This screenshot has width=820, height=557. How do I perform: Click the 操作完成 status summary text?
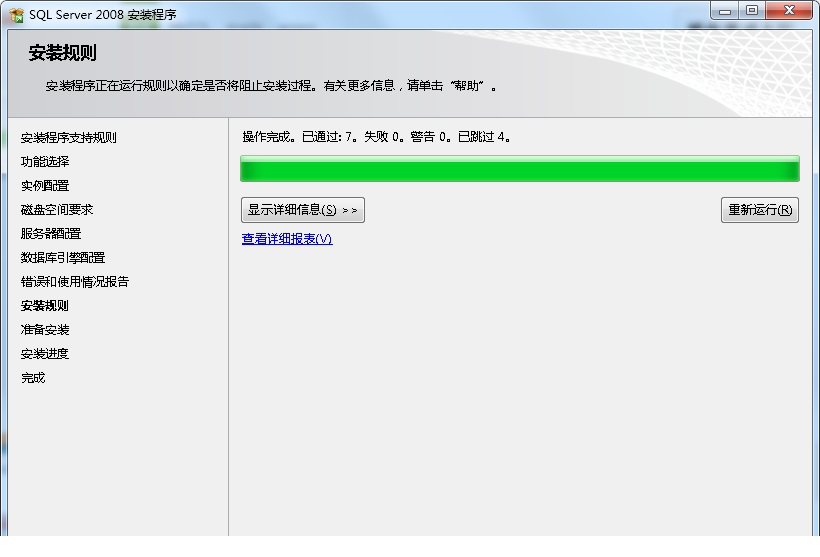376,137
